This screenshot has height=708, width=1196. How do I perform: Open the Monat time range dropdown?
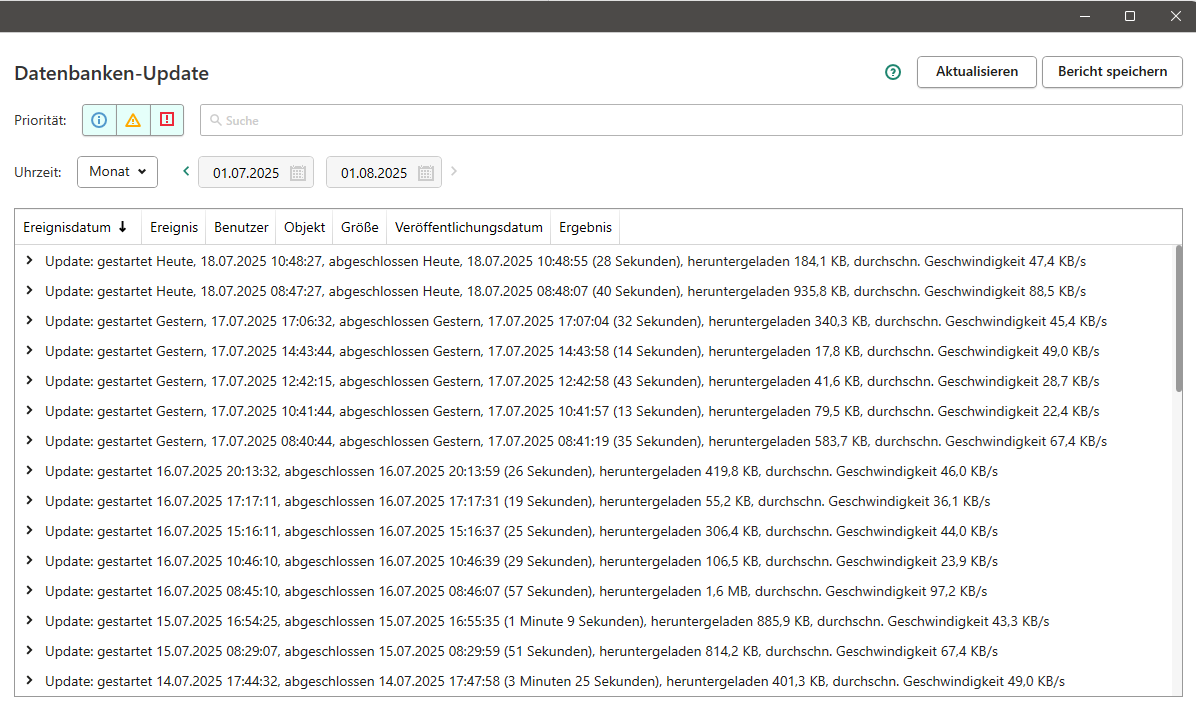(x=117, y=172)
